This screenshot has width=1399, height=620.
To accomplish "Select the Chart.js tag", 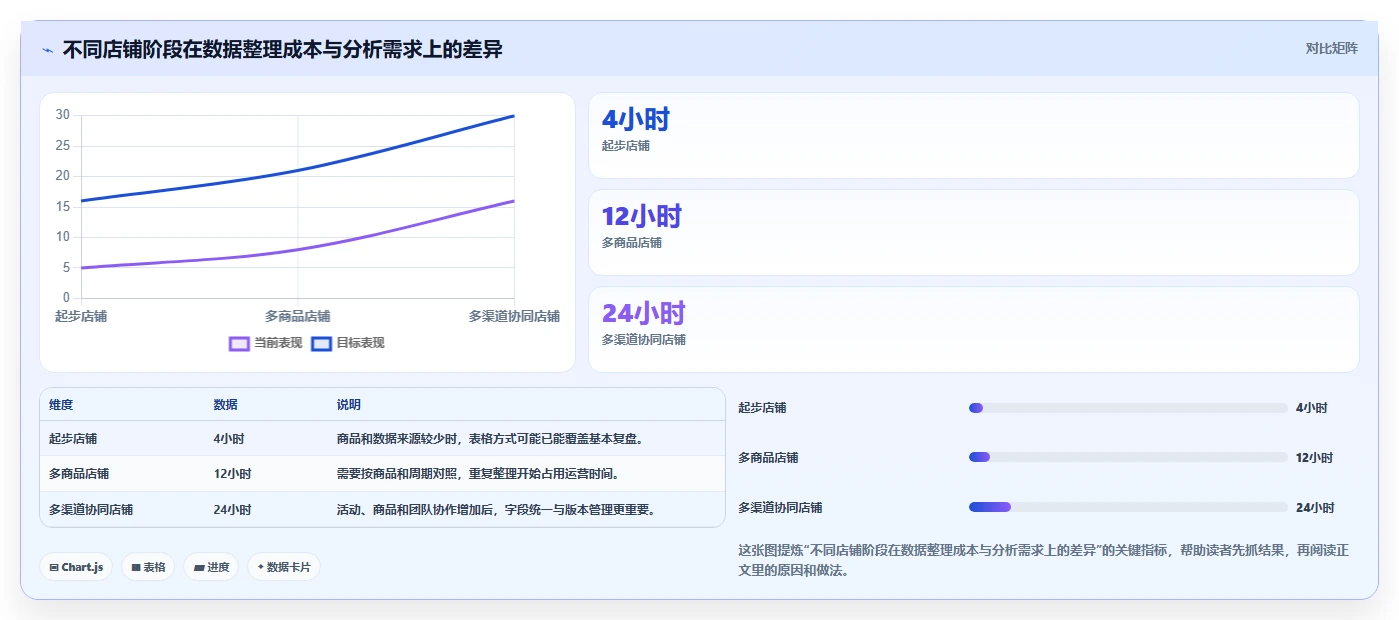I will 76,567.
